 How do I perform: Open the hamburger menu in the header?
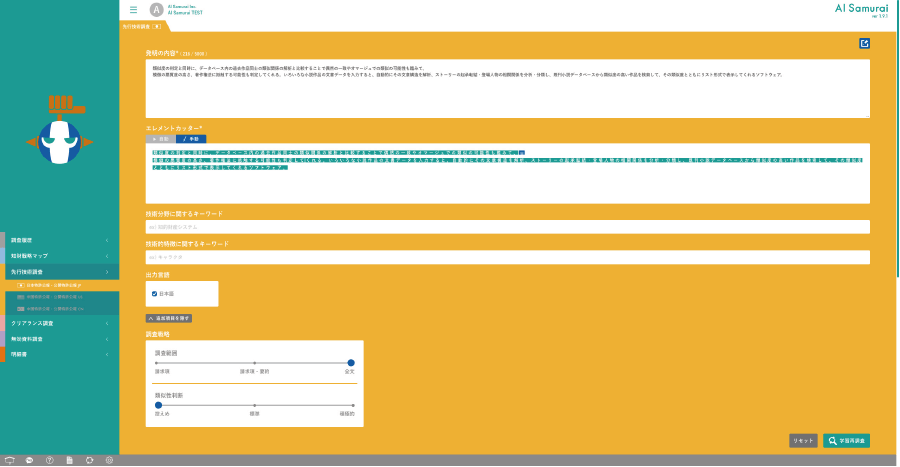pos(134,10)
